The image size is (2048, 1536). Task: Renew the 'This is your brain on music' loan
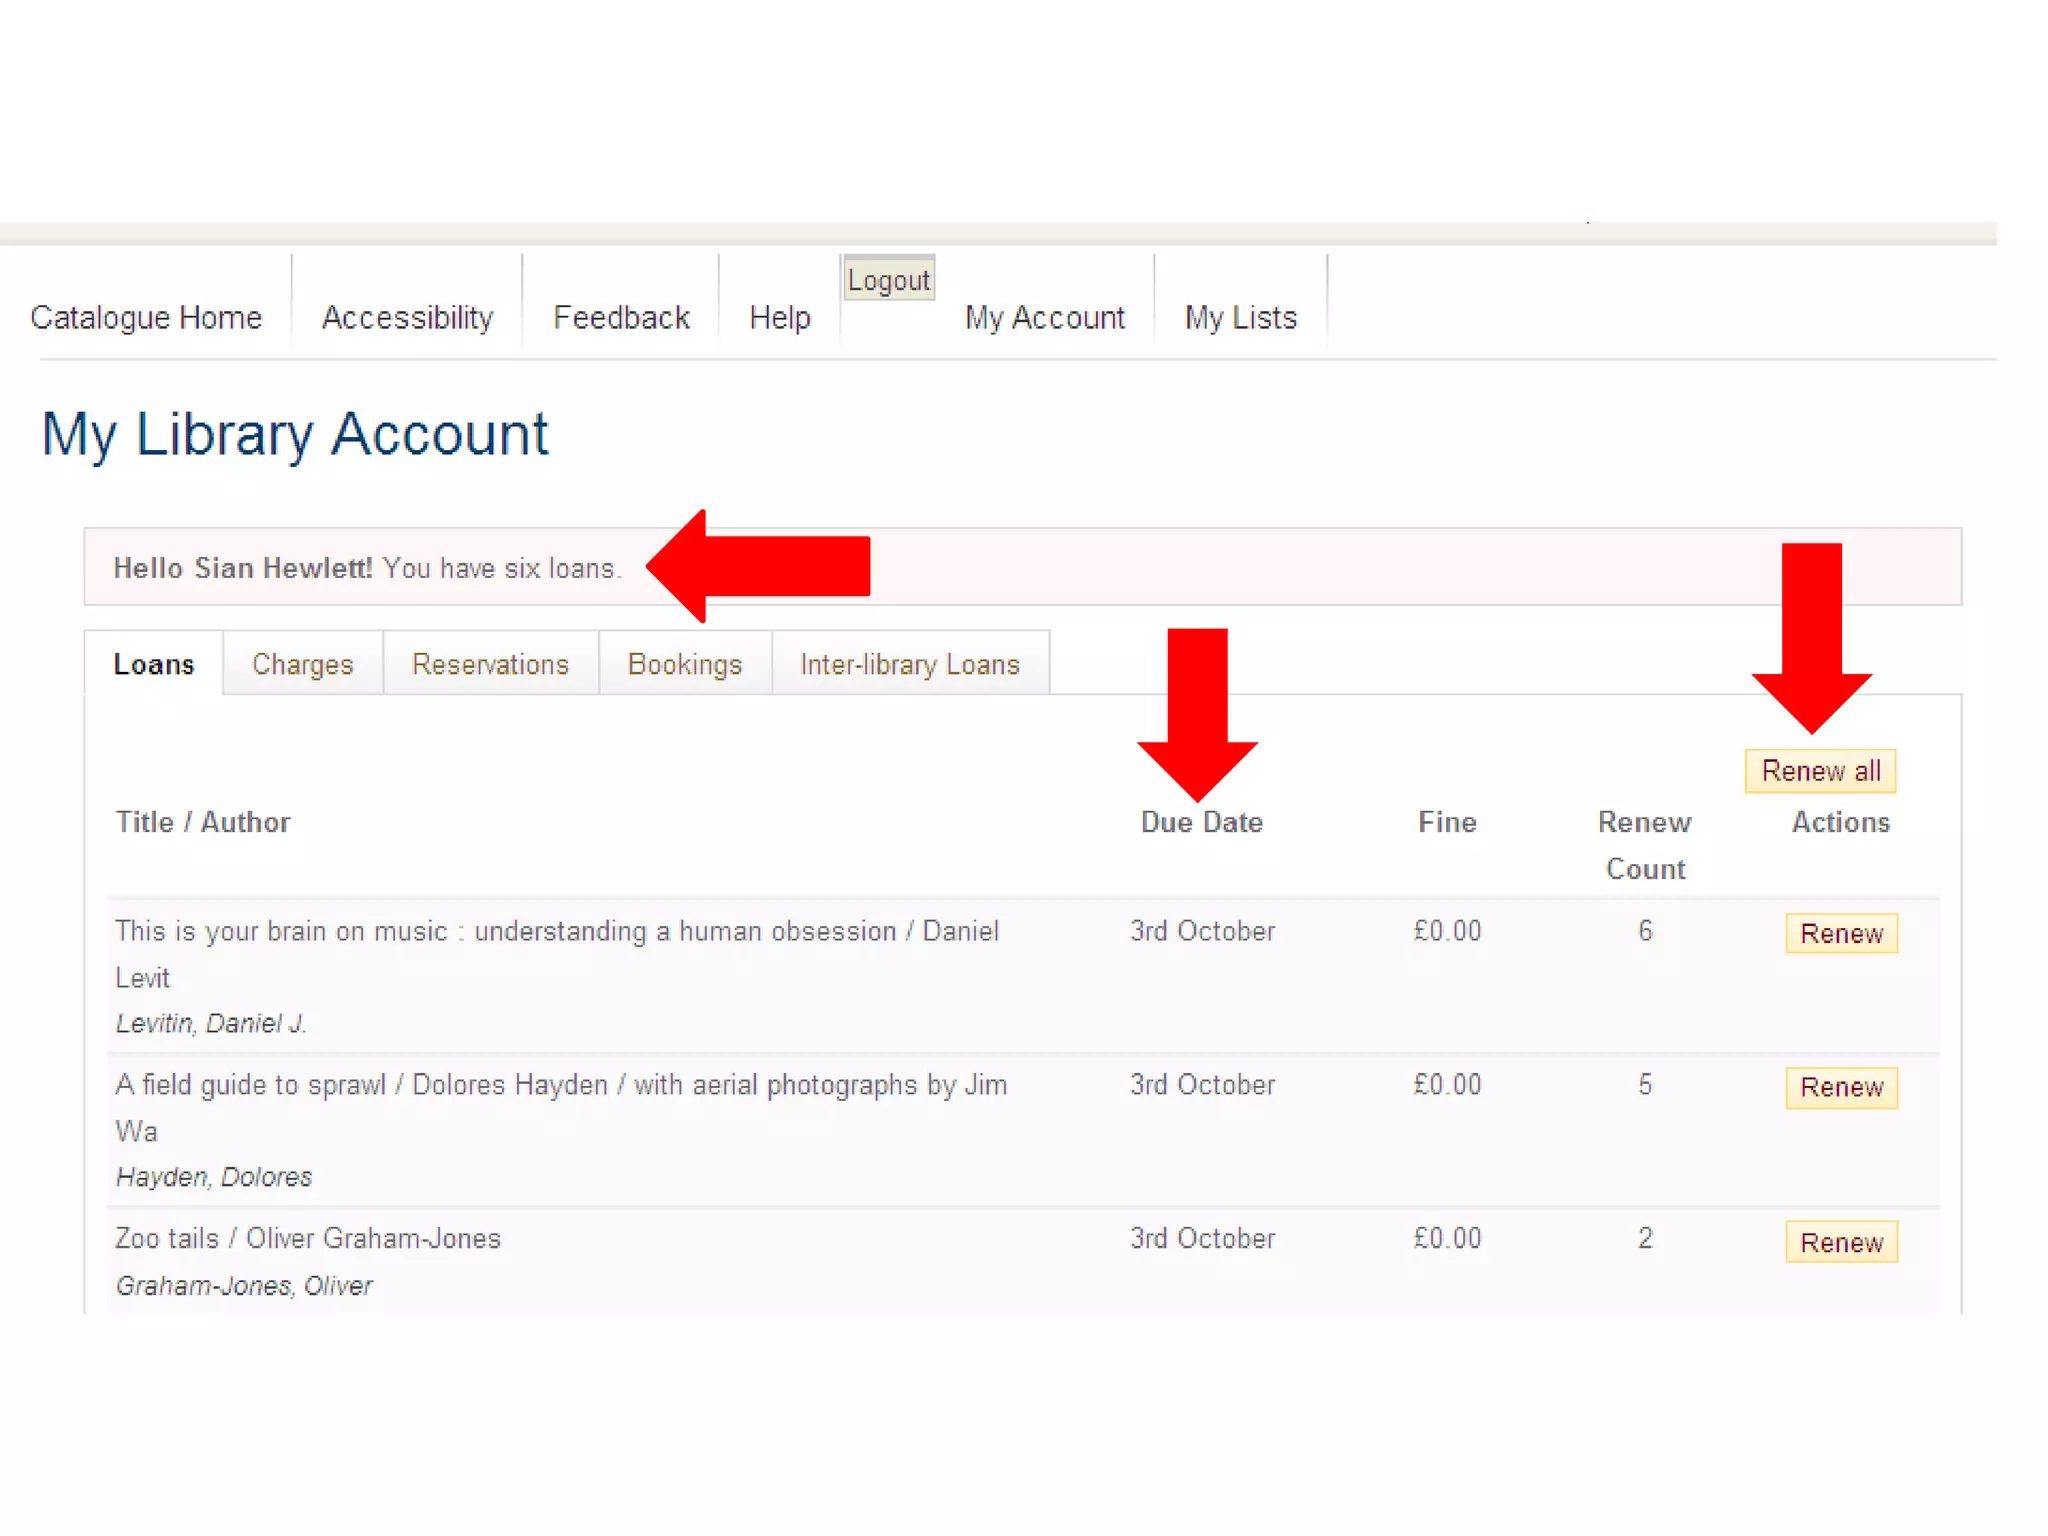pos(1841,933)
